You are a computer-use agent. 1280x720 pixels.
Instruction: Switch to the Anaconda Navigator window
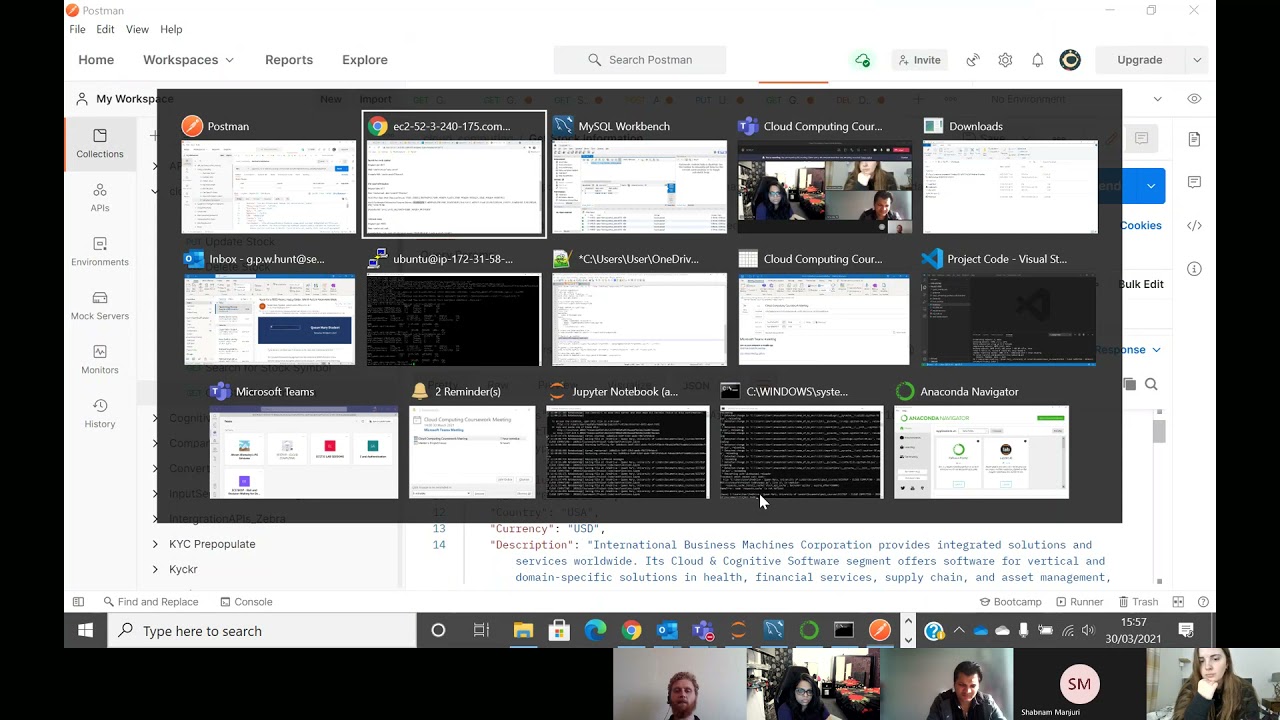click(x=981, y=452)
